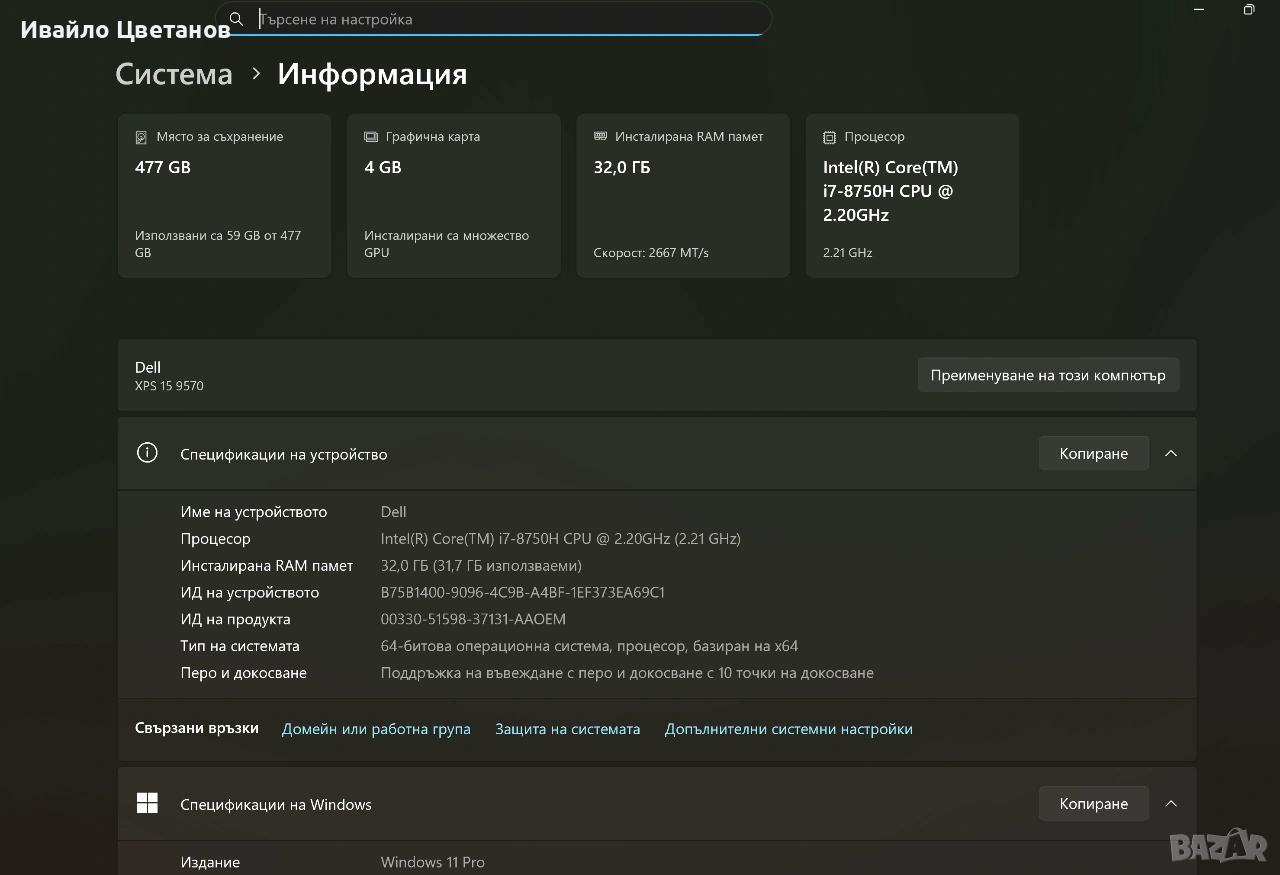Open Допълнителни системни настройки link

[x=788, y=729]
